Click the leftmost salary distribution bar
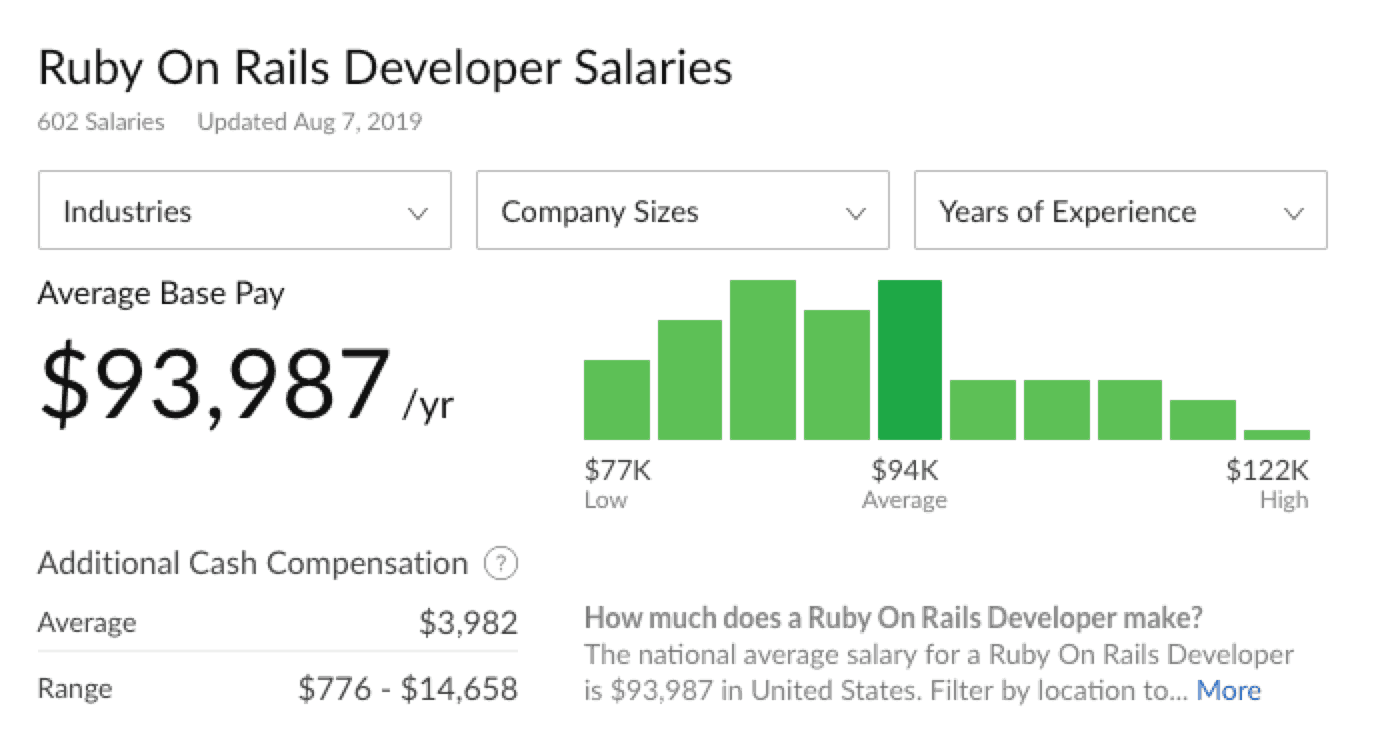The image size is (1376, 742). tap(617, 400)
